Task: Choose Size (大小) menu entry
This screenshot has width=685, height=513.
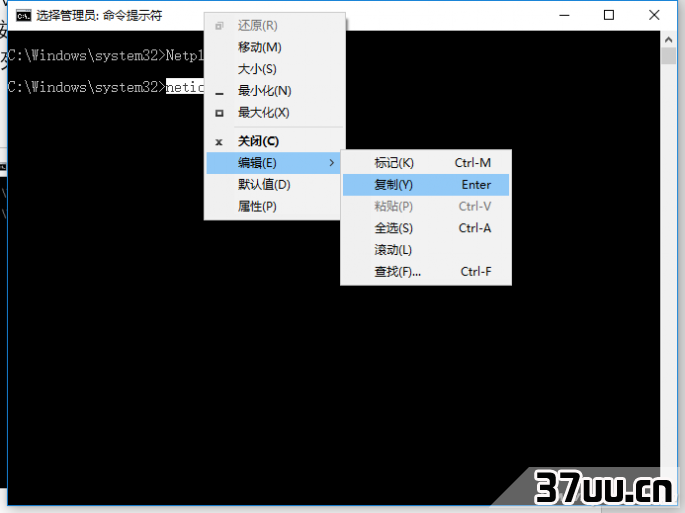Action: (275, 69)
